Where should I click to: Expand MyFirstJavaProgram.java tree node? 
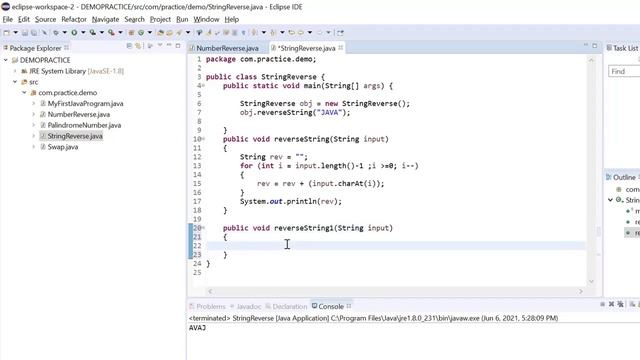tap(33, 104)
